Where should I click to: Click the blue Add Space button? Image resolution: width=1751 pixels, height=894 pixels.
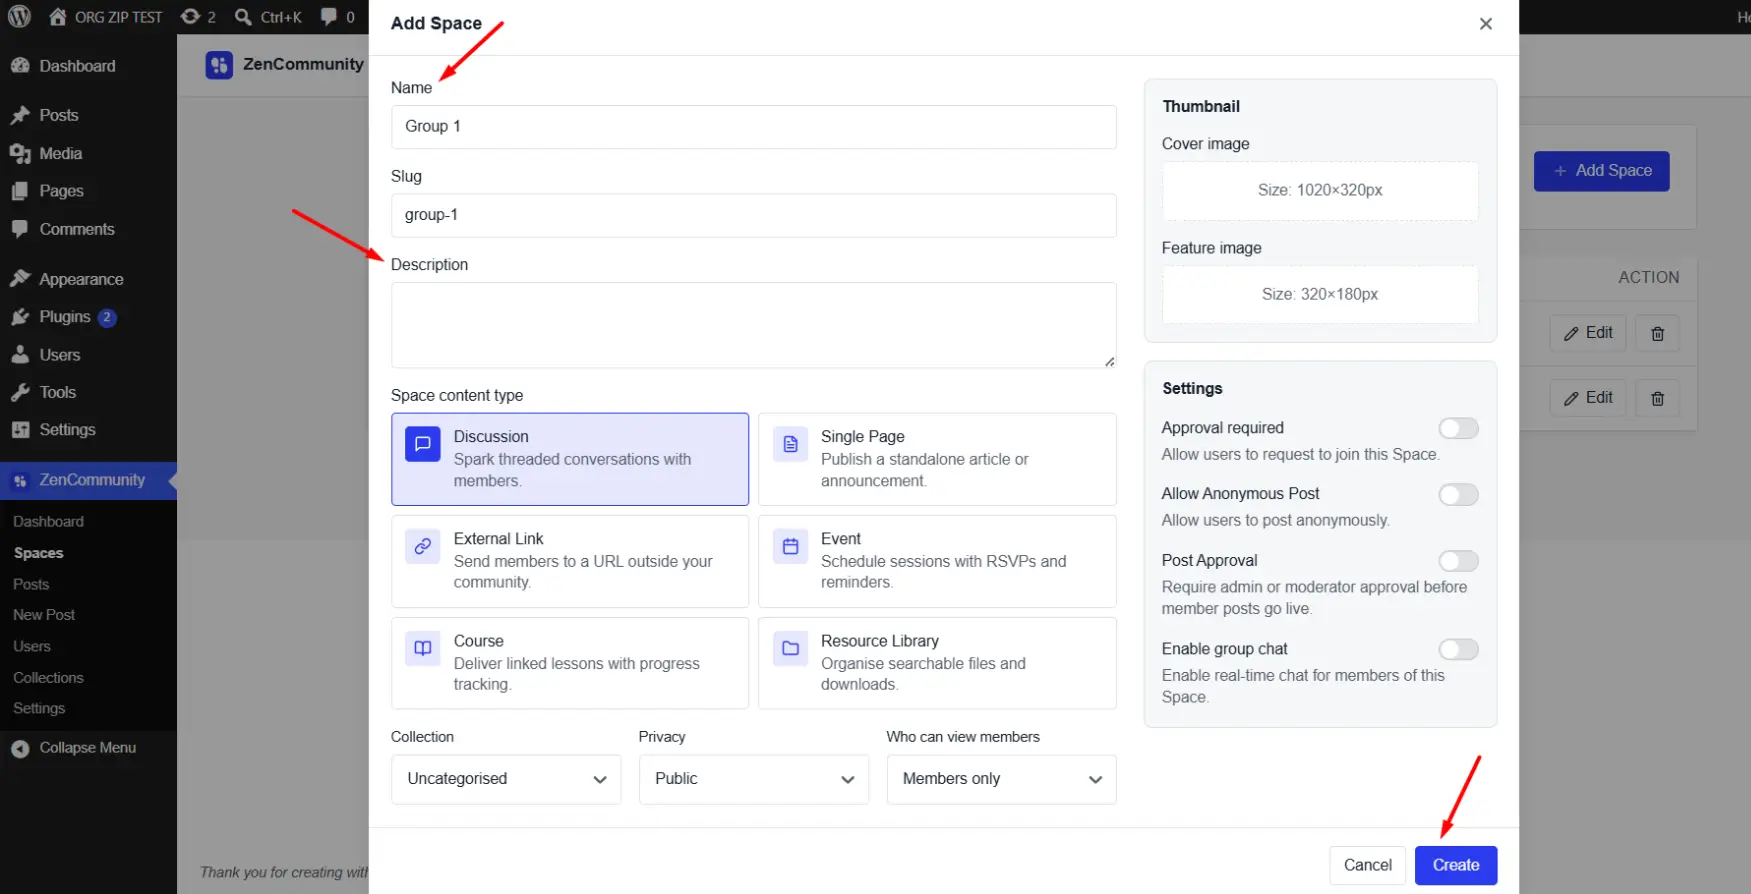[x=1602, y=171]
